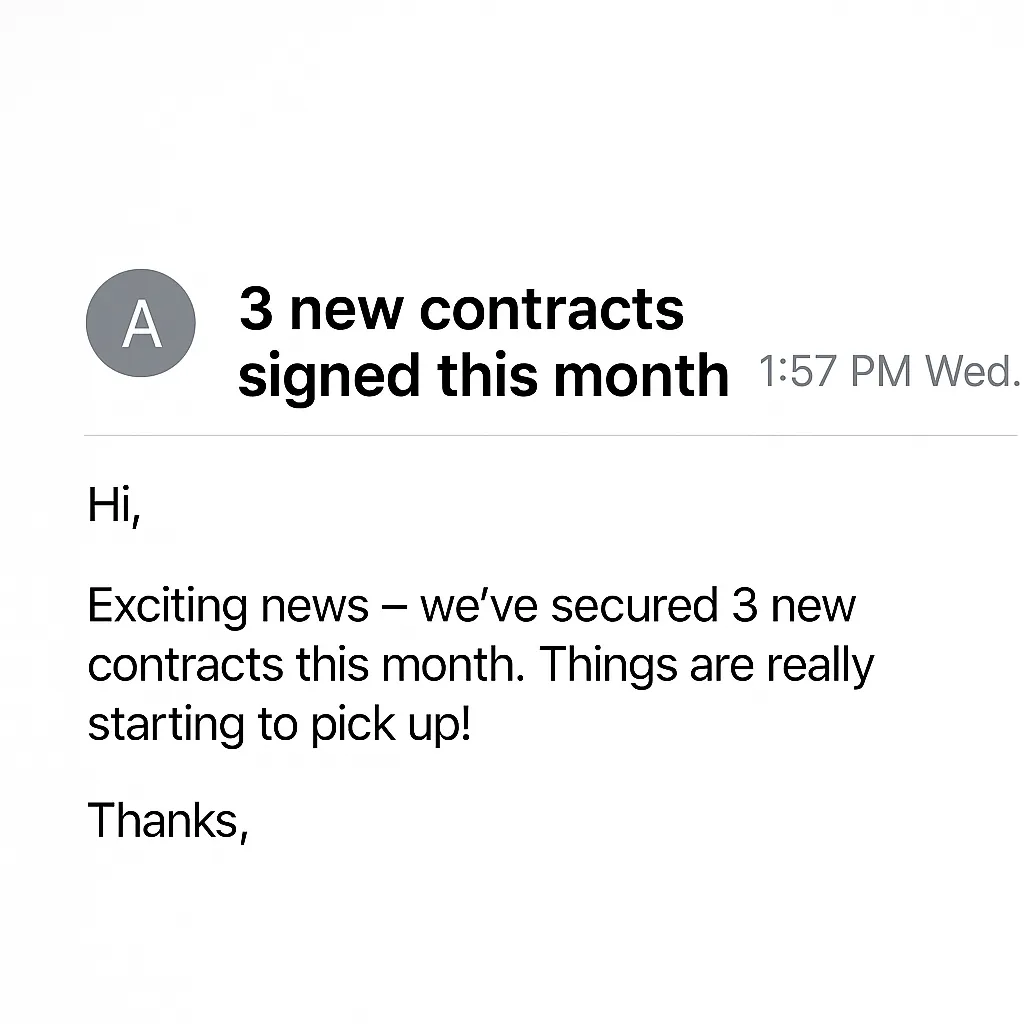The image size is (1024, 1024).
Task: Click the word "Exciting" in the message body
Action: (167, 607)
